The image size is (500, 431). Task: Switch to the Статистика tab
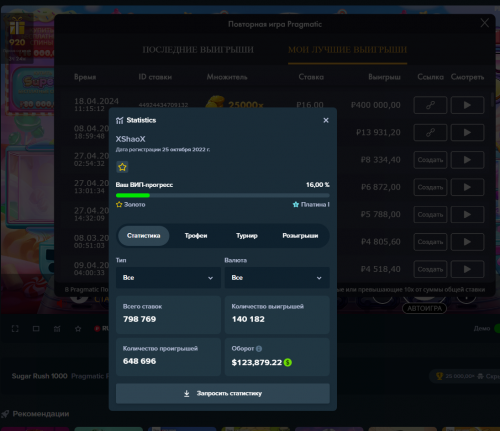(144, 236)
